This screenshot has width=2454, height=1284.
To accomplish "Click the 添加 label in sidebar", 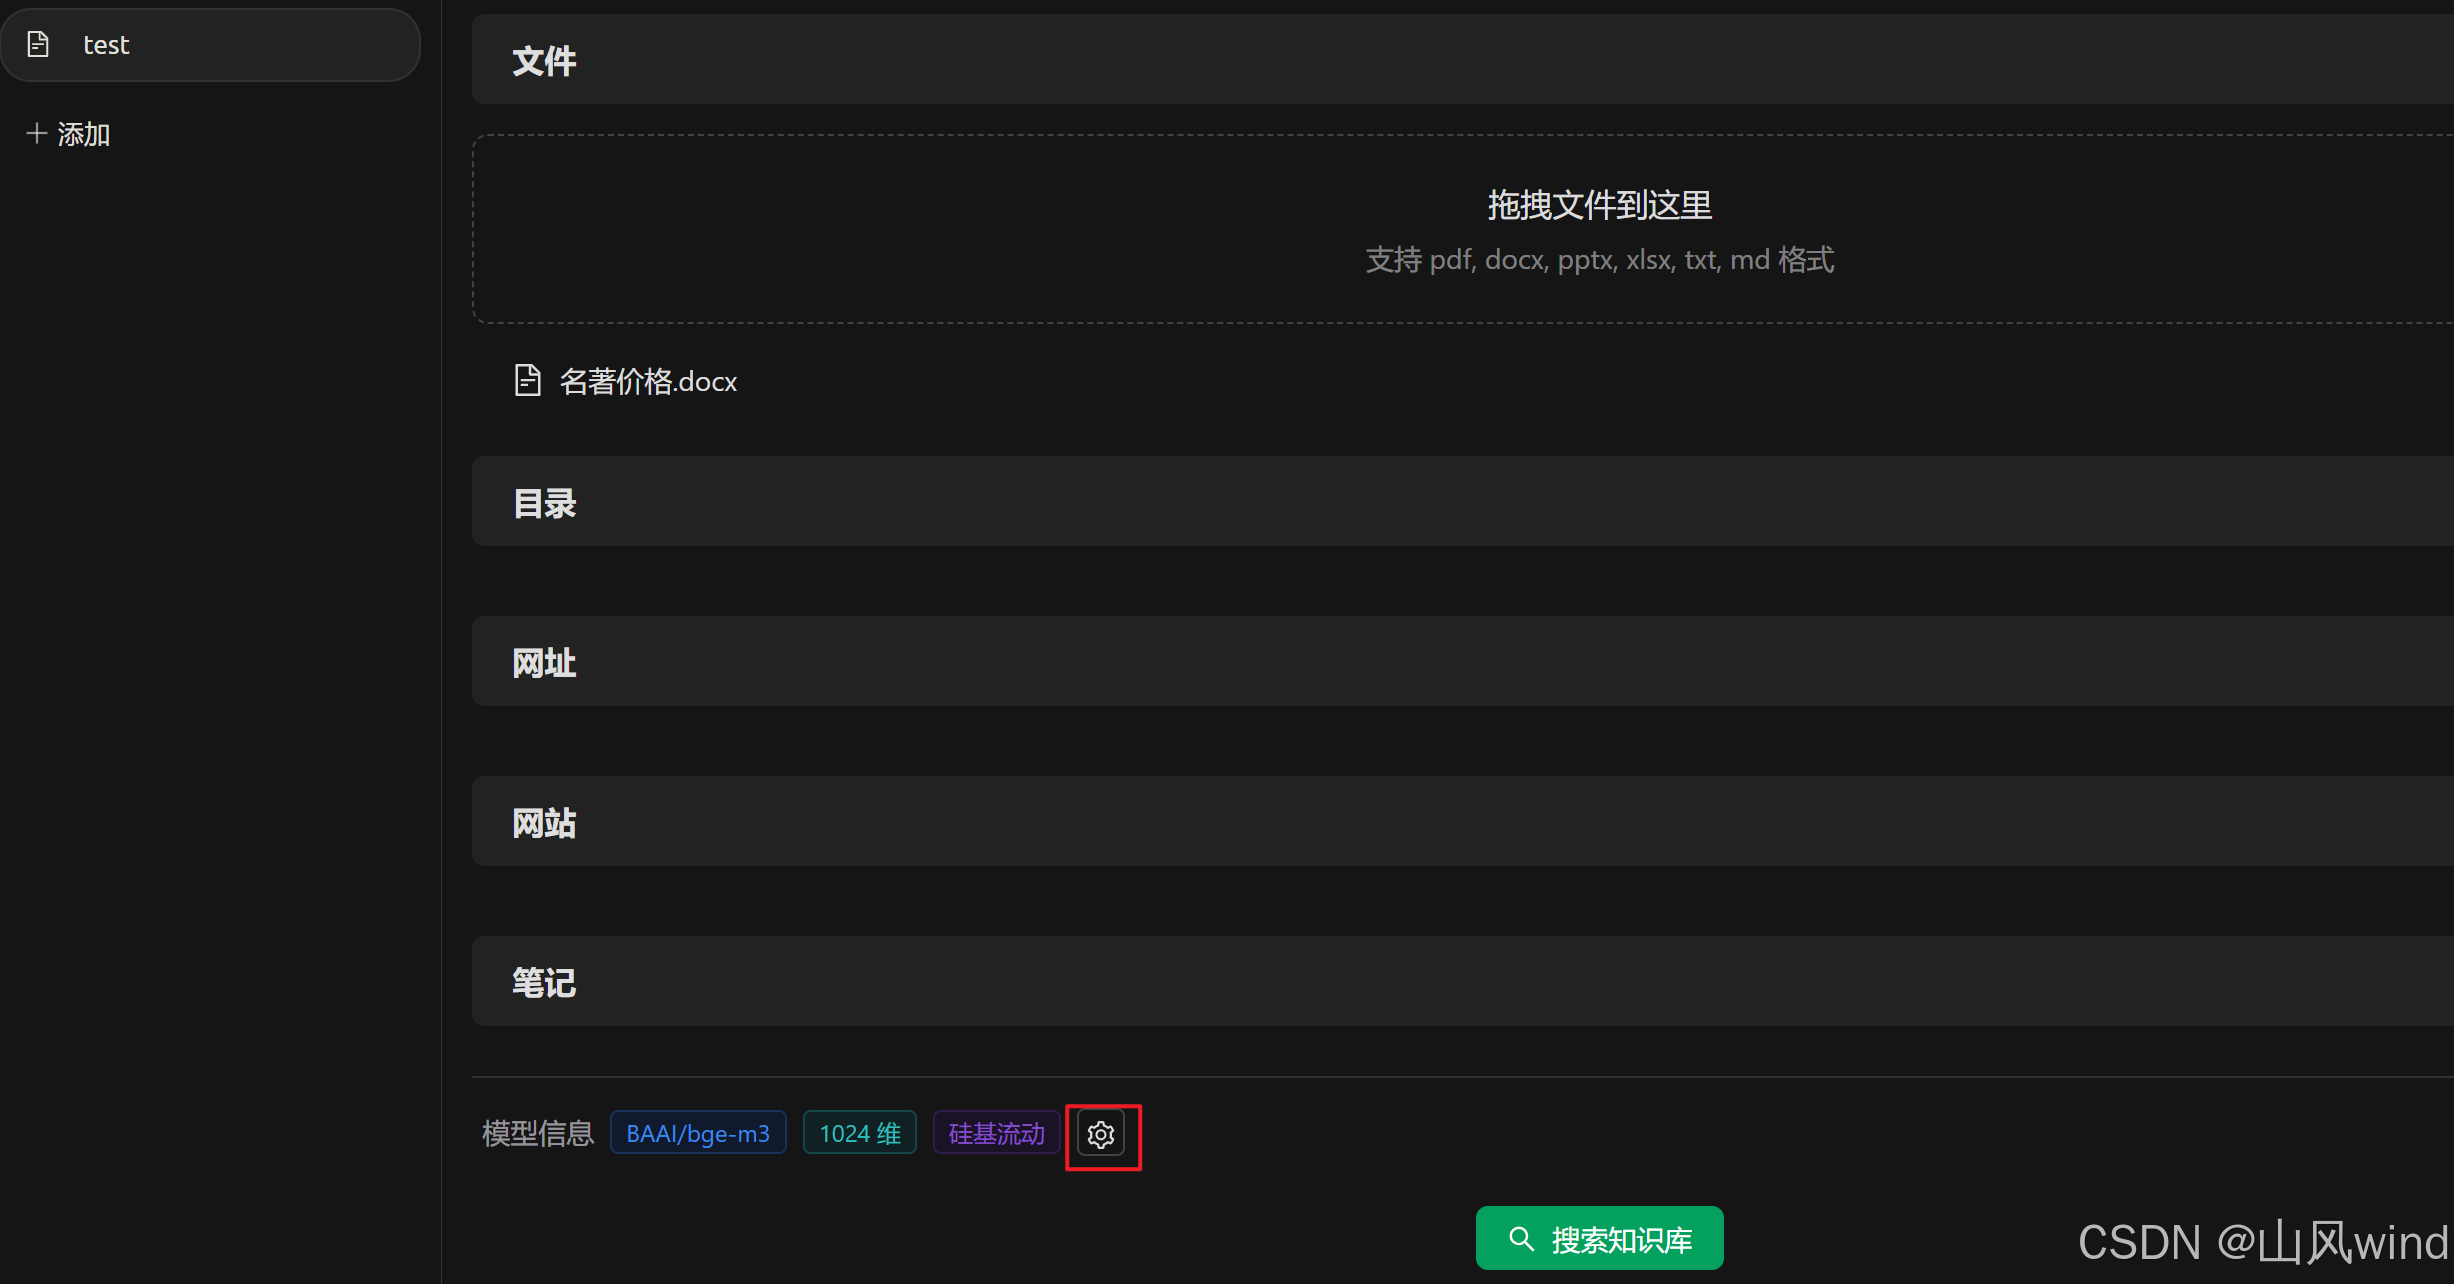I will [84, 134].
